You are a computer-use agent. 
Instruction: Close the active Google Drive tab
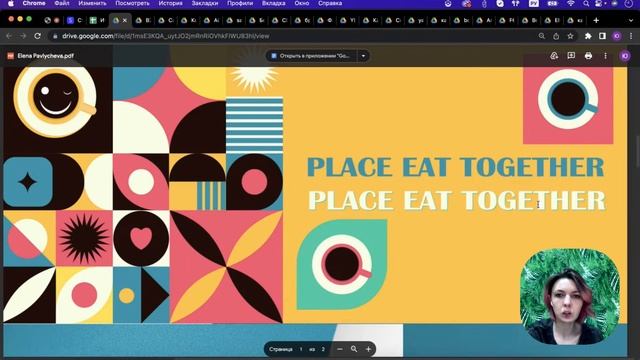tap(125, 20)
